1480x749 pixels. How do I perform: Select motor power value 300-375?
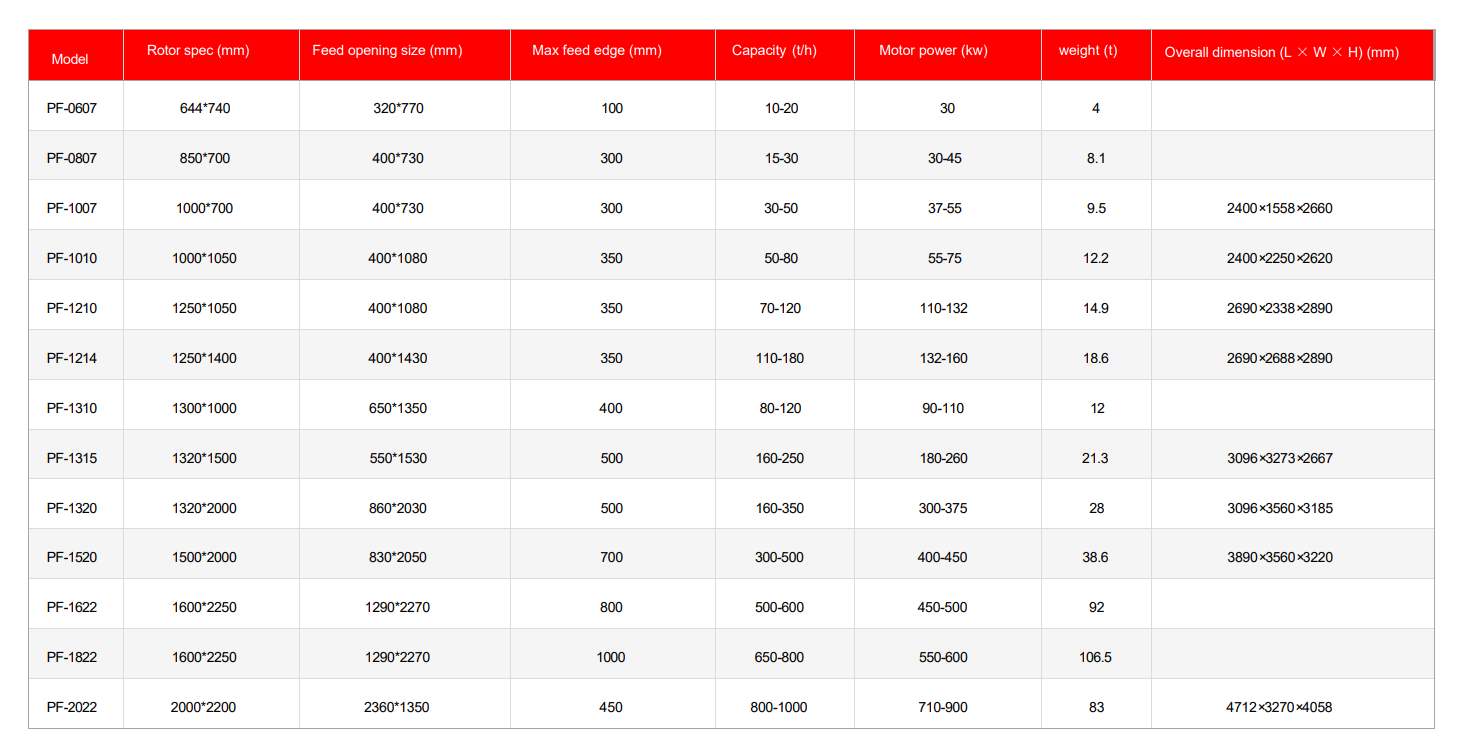coord(943,508)
